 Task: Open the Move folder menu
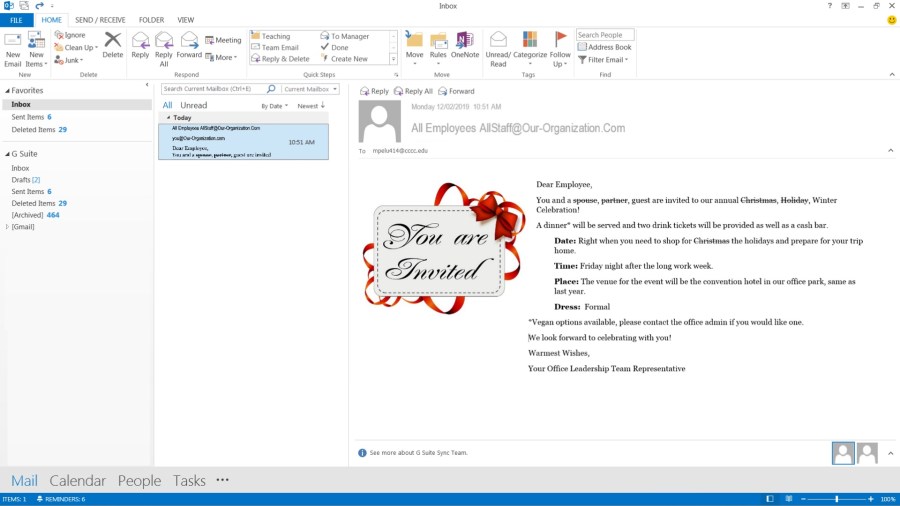(414, 49)
